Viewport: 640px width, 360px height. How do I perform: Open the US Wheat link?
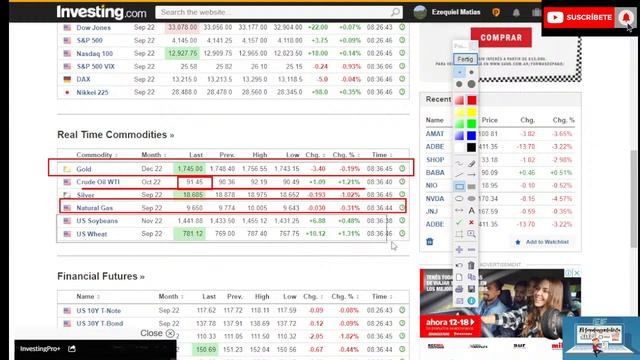(92, 234)
